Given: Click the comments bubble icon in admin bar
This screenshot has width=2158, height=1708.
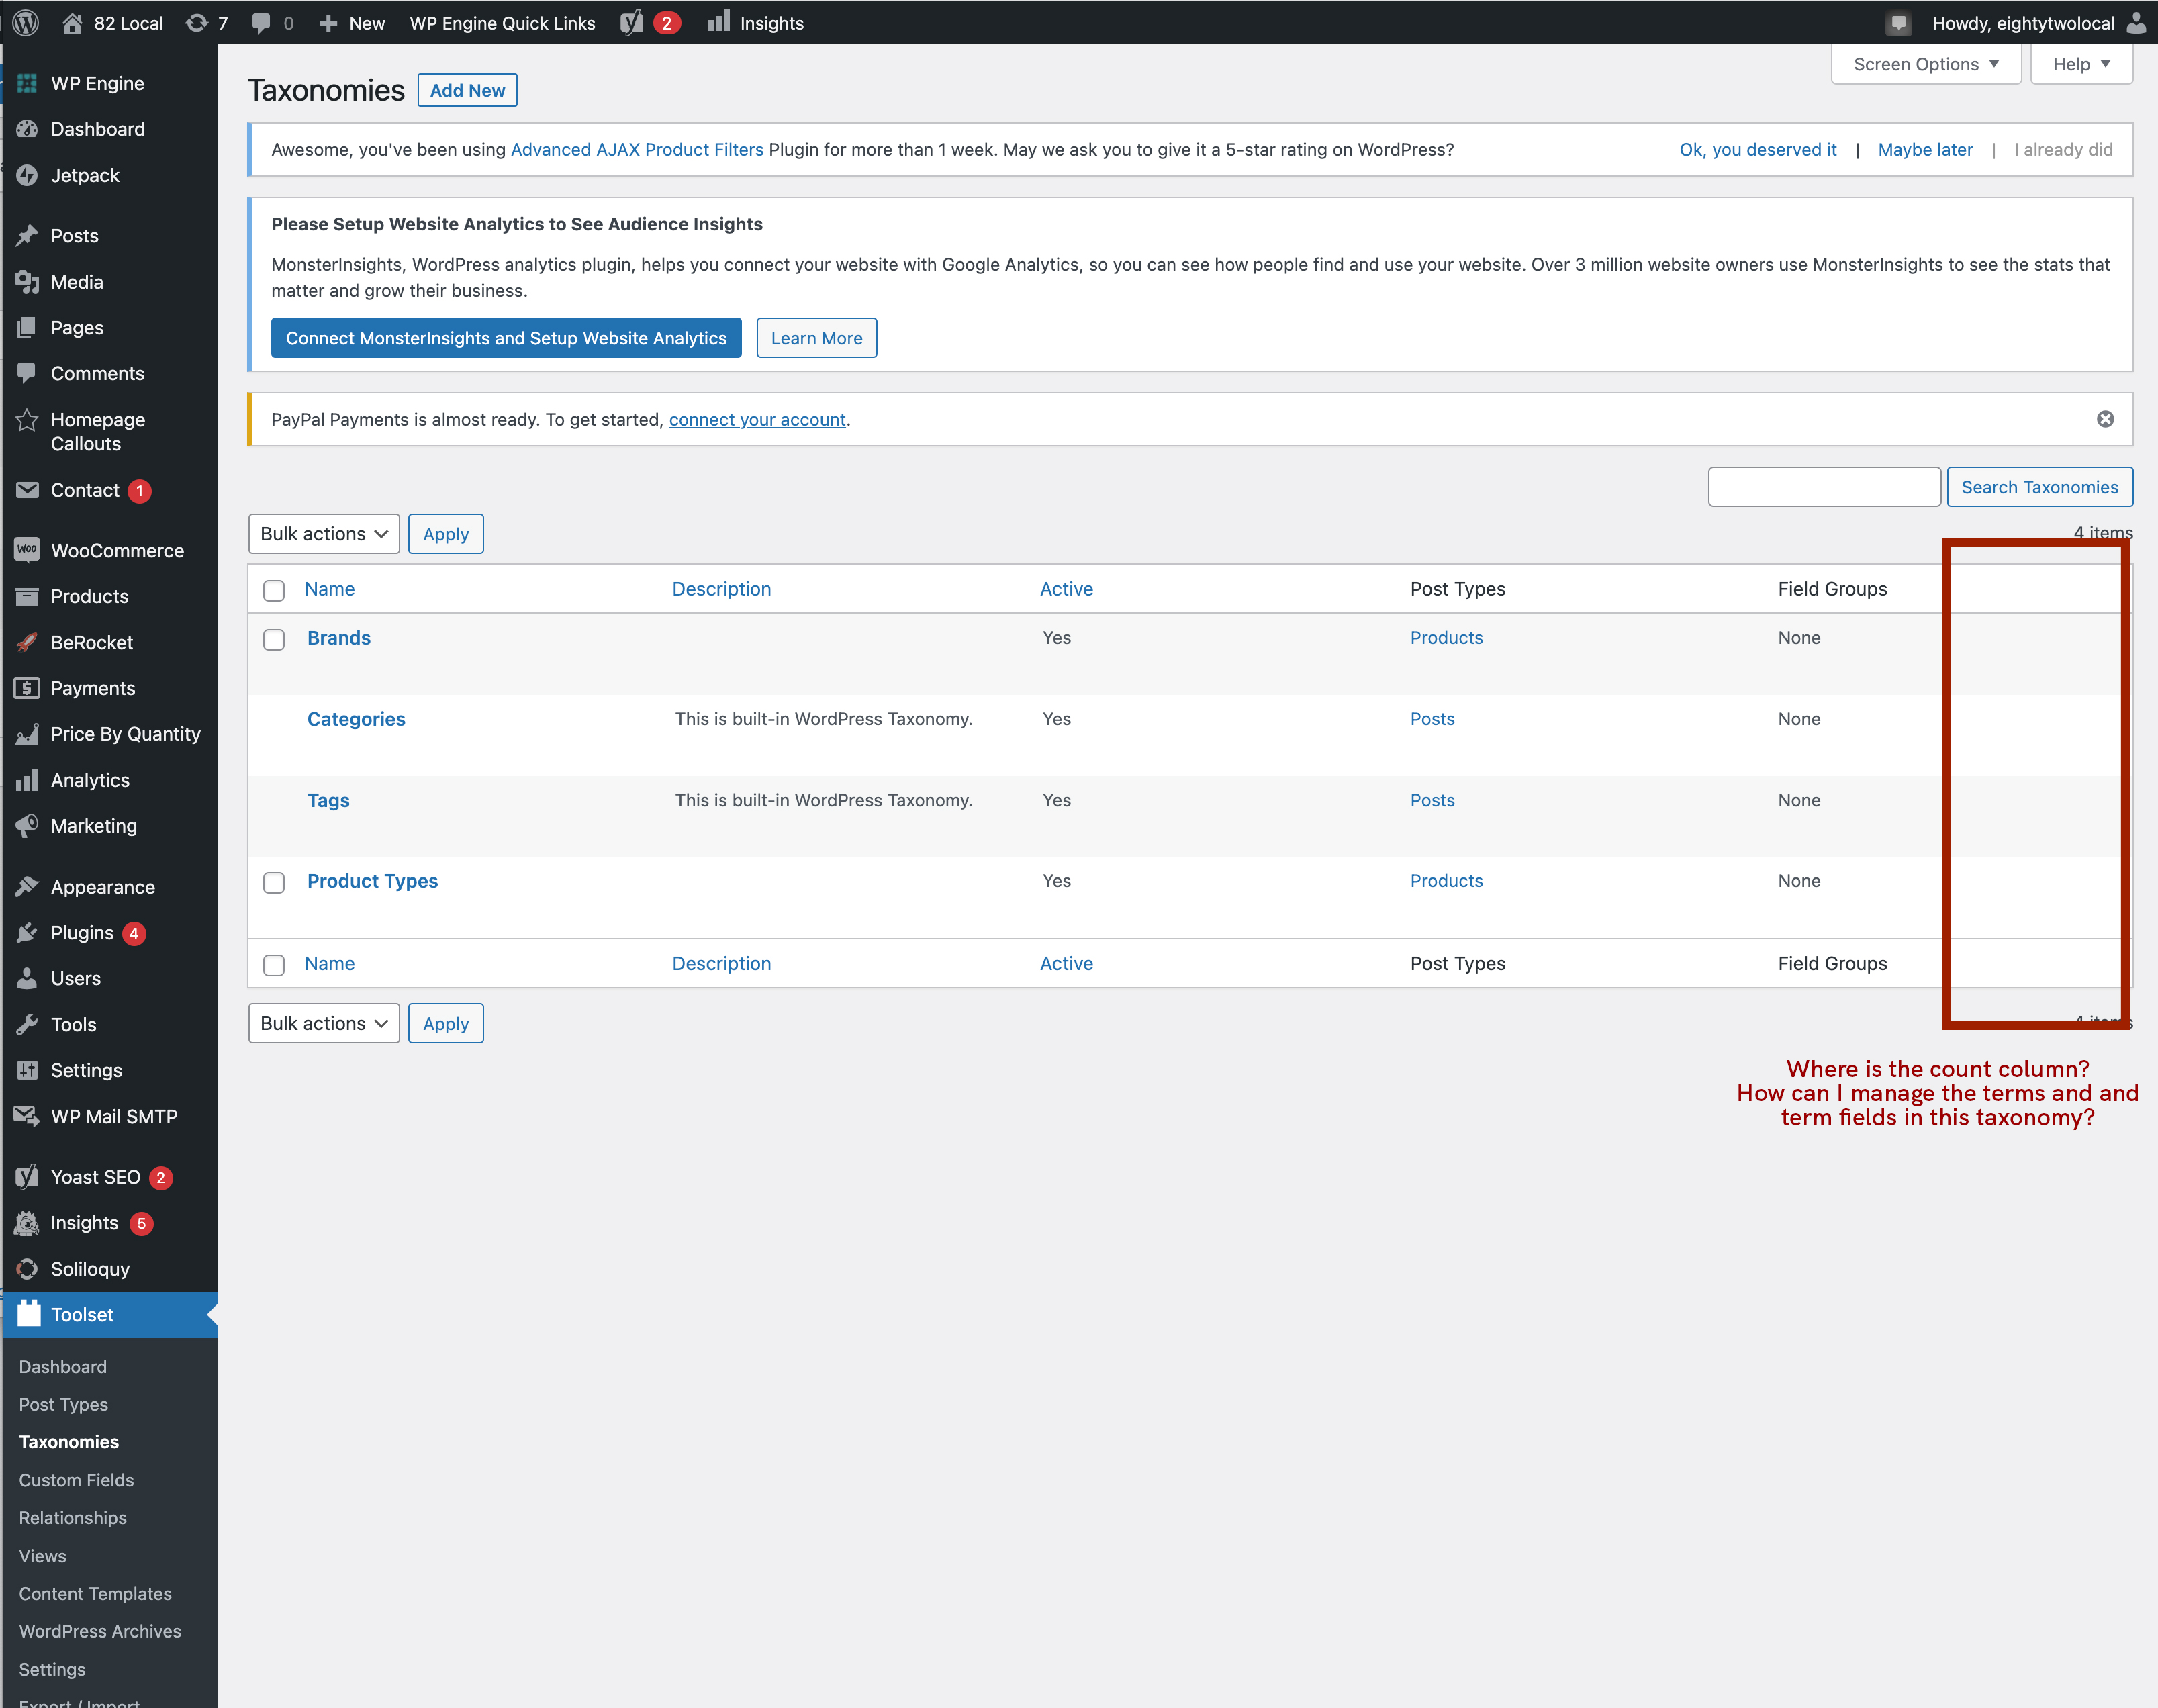Looking at the screenshot, I should pyautogui.click(x=261, y=22).
